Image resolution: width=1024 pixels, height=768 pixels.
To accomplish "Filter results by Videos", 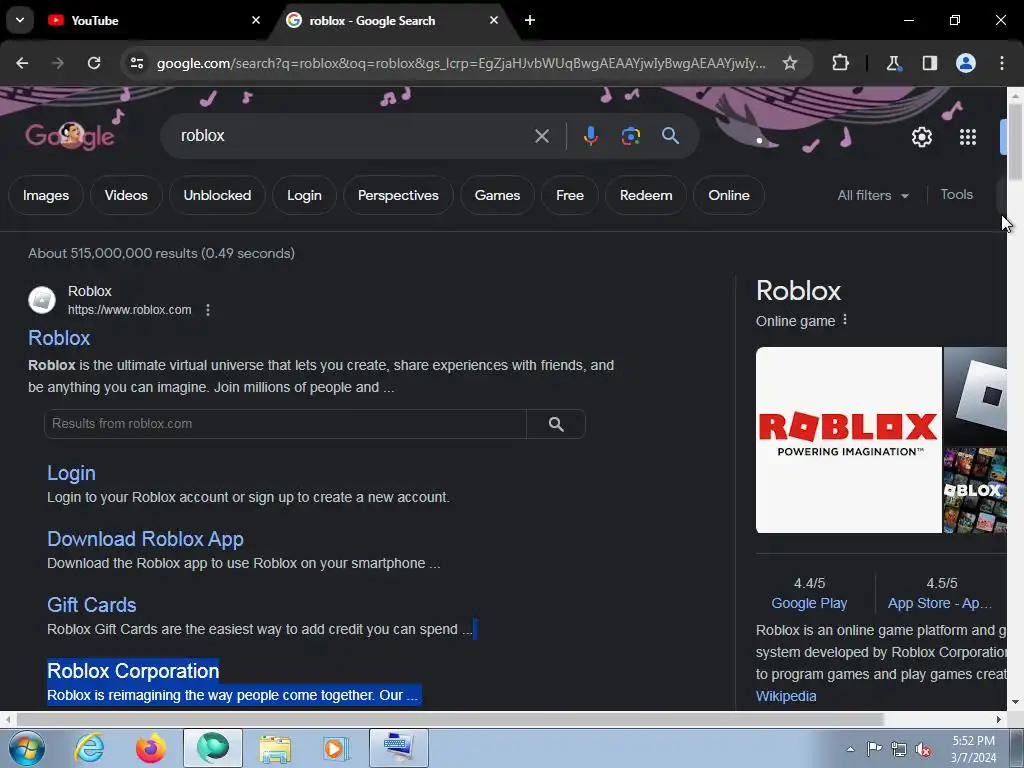I will 126,195.
